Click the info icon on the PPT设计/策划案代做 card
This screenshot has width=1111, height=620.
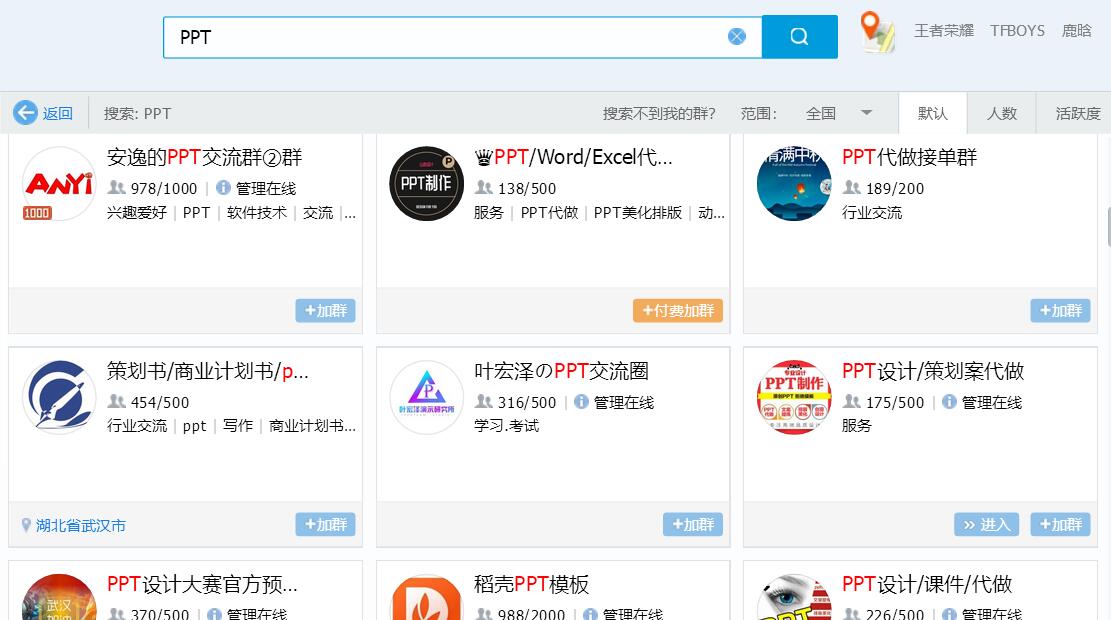[x=947, y=404]
